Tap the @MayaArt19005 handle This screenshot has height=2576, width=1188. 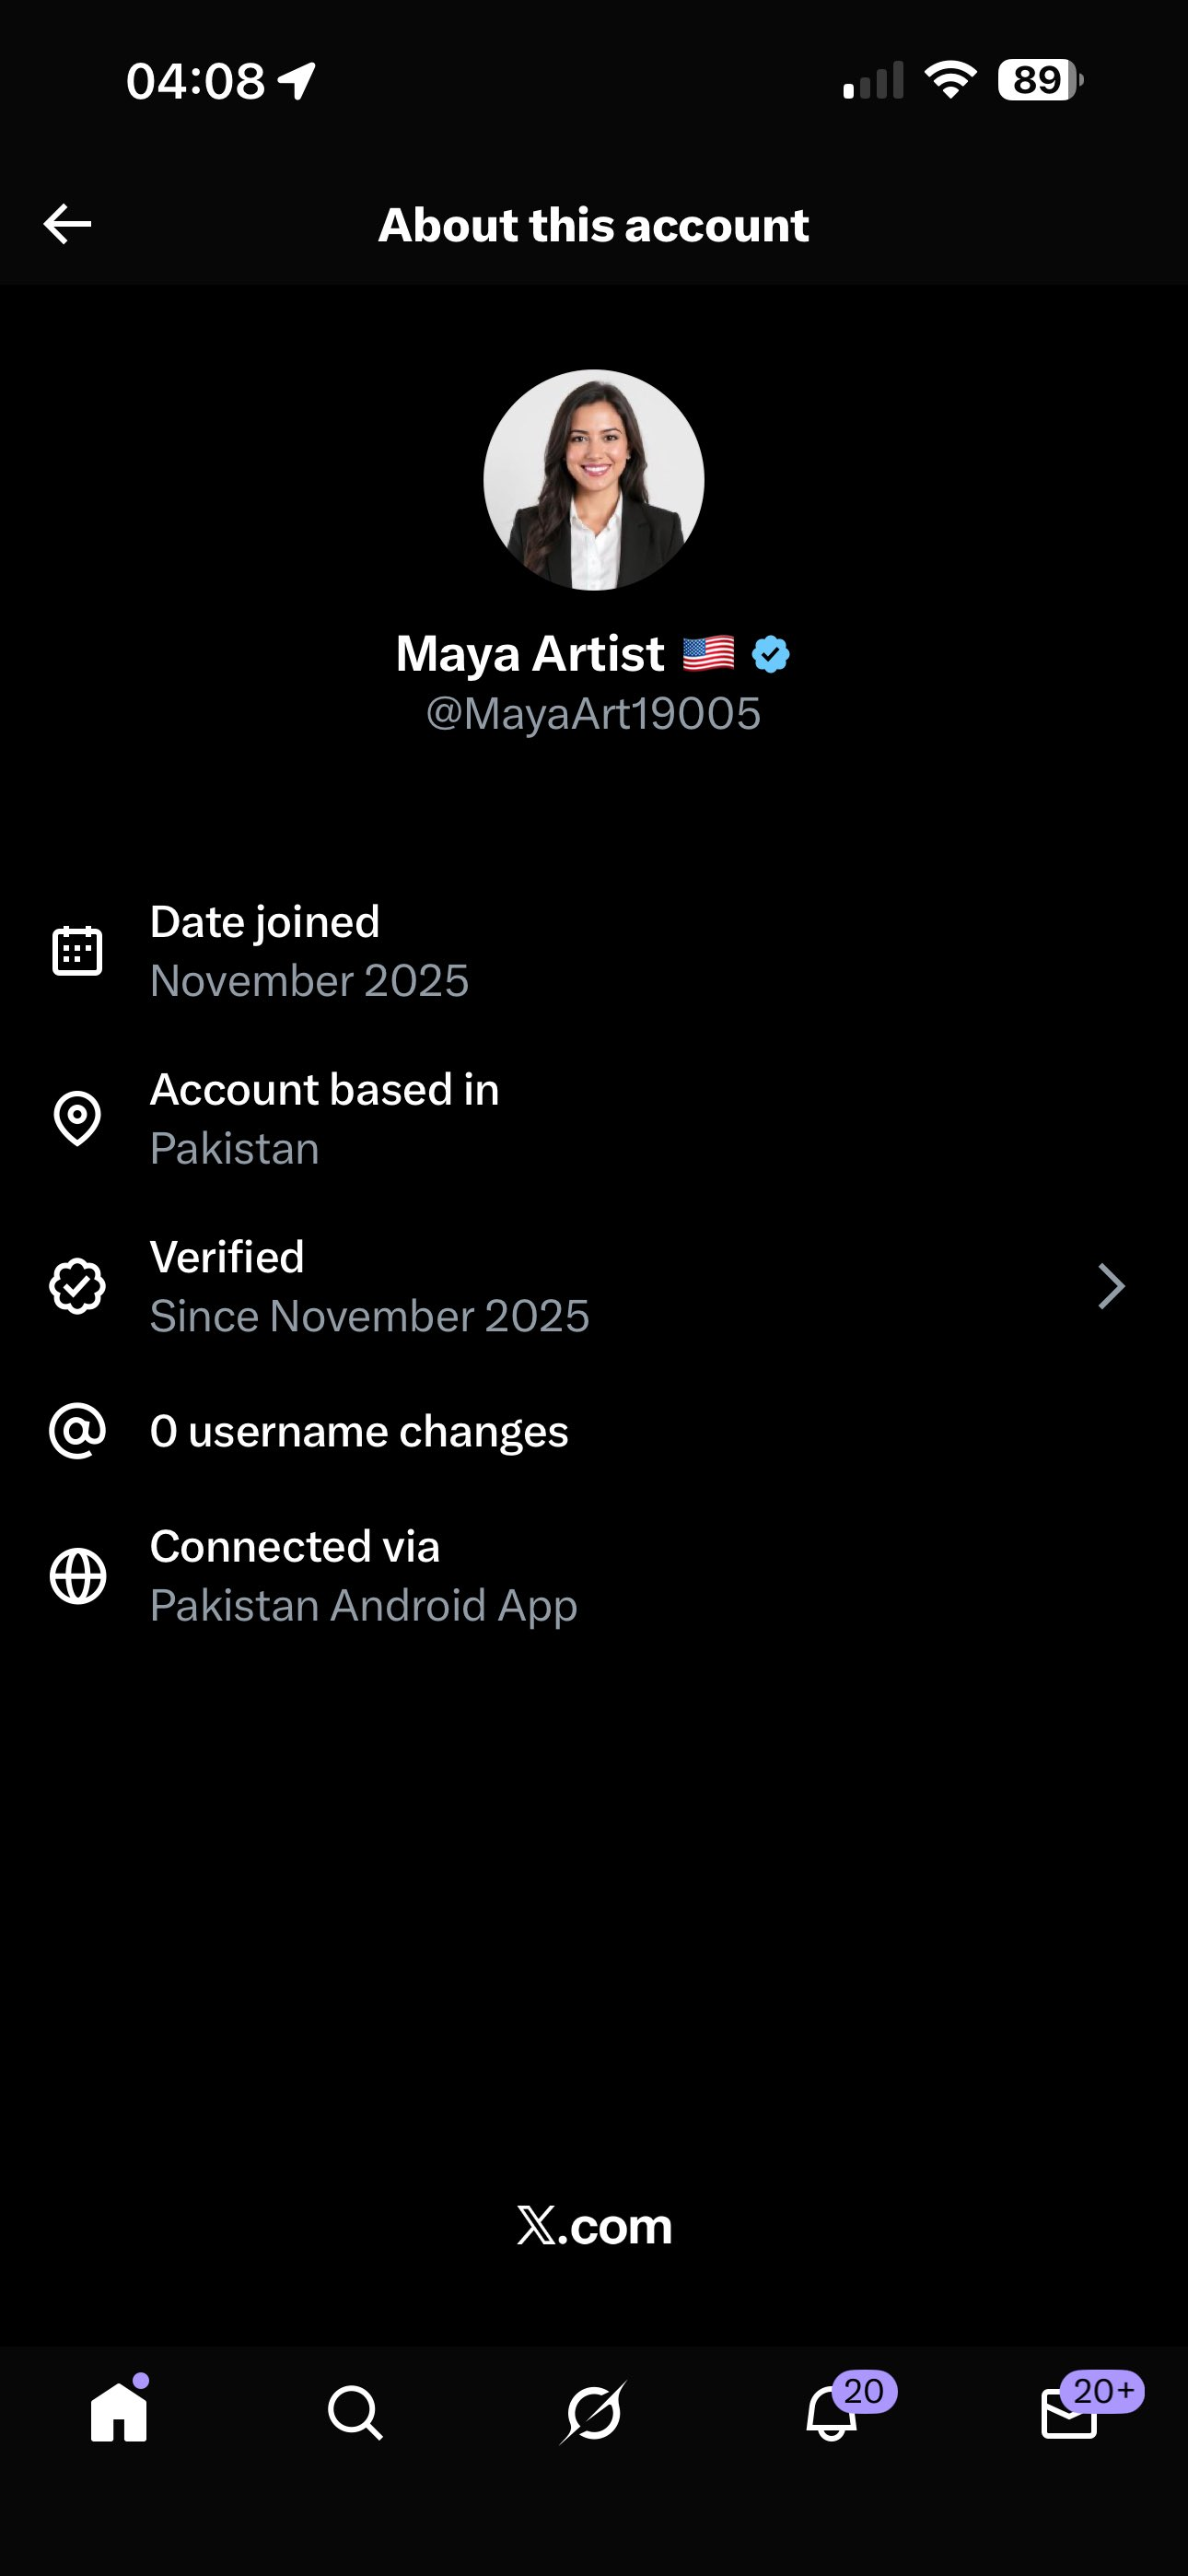tap(594, 714)
